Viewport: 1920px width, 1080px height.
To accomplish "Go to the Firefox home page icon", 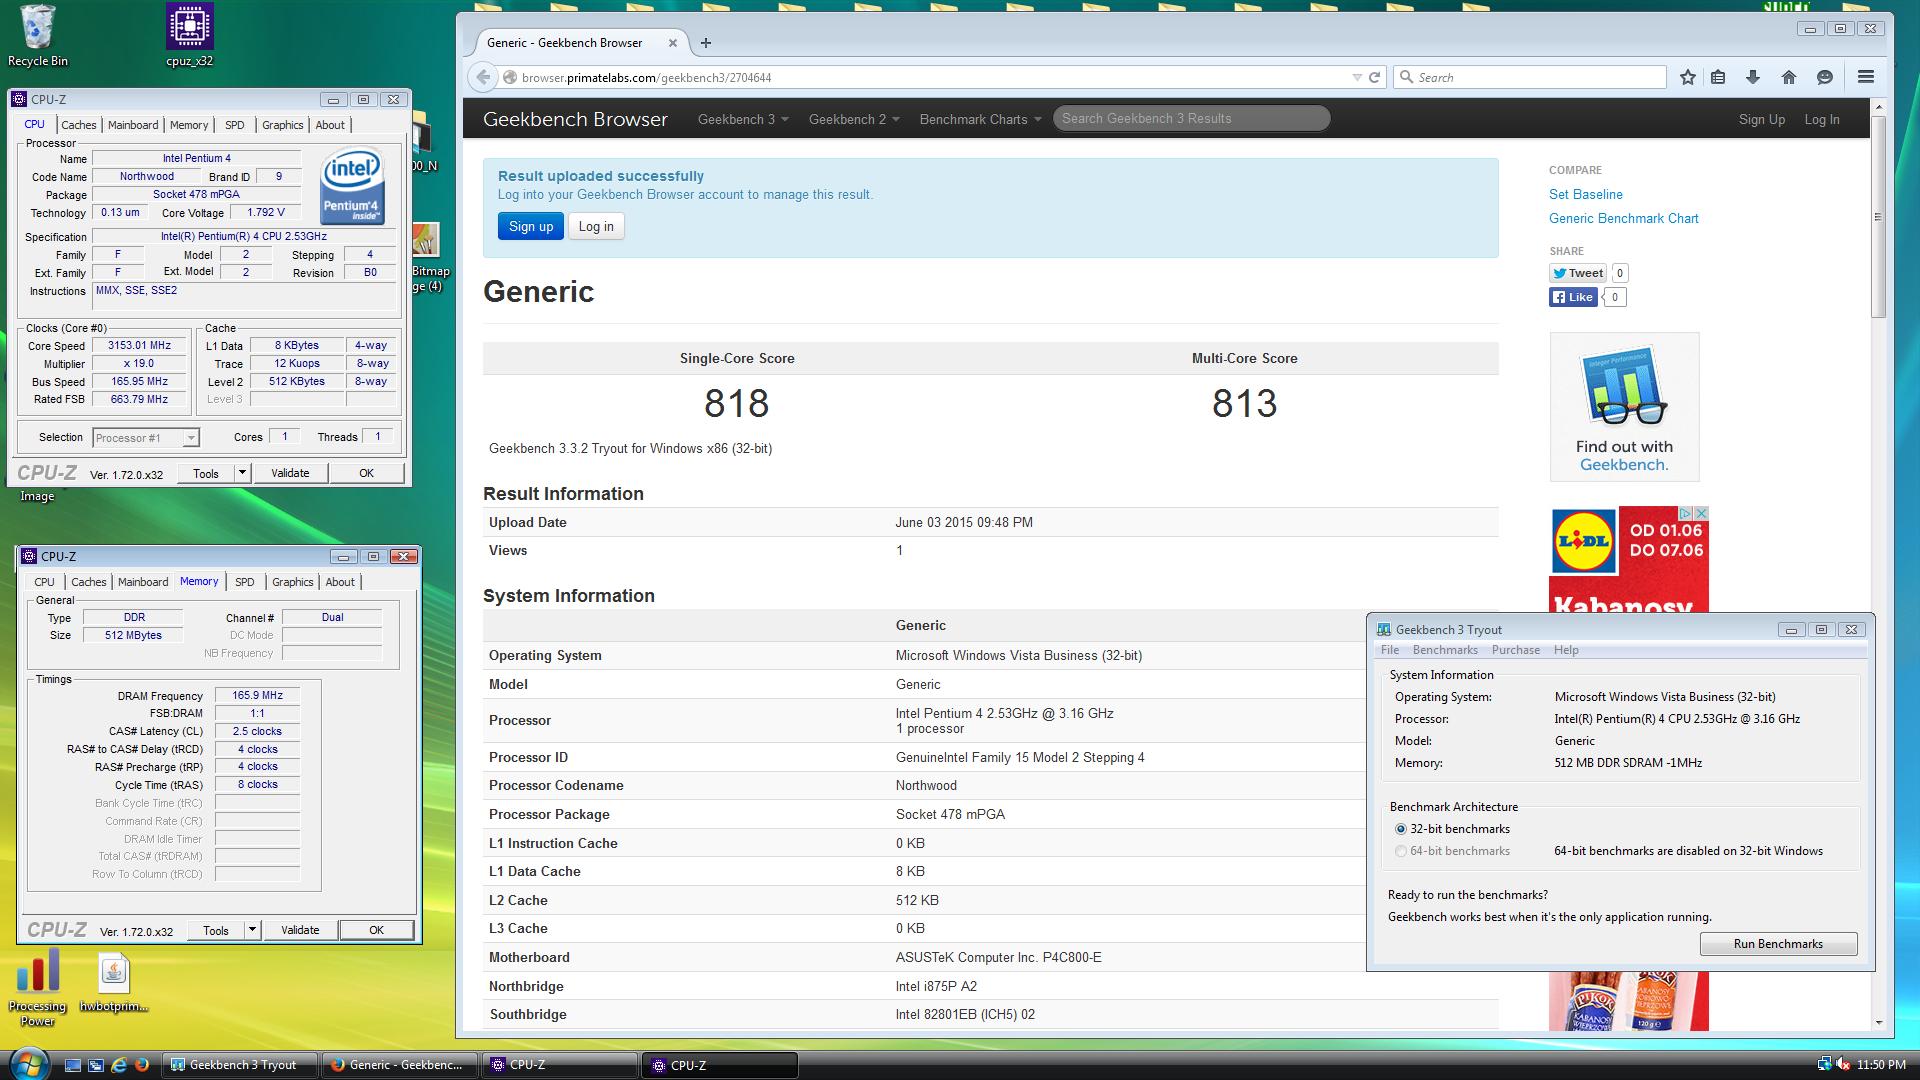I will click(x=1788, y=77).
